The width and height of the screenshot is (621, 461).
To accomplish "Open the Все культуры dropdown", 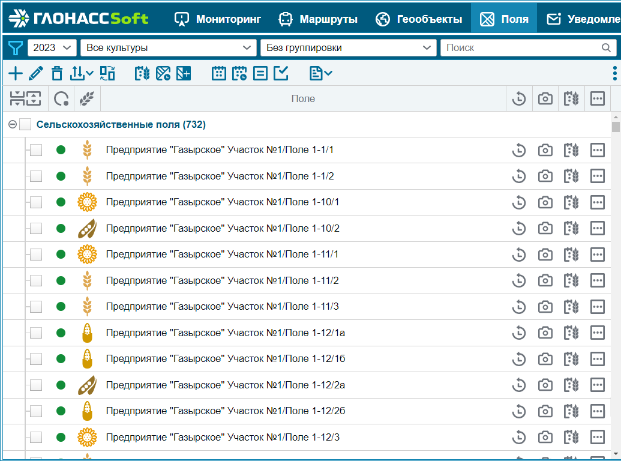I will [168, 48].
